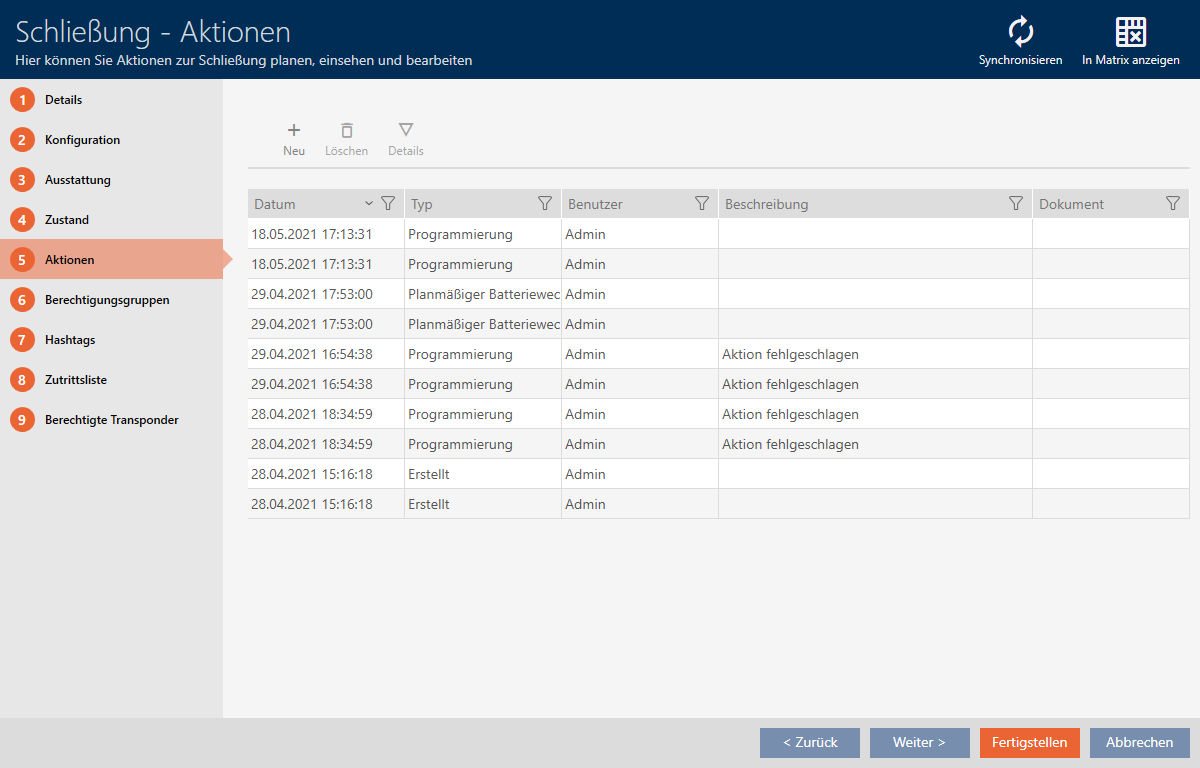The image size is (1200, 768).
Task: Click the Weiter > button
Action: [919, 742]
